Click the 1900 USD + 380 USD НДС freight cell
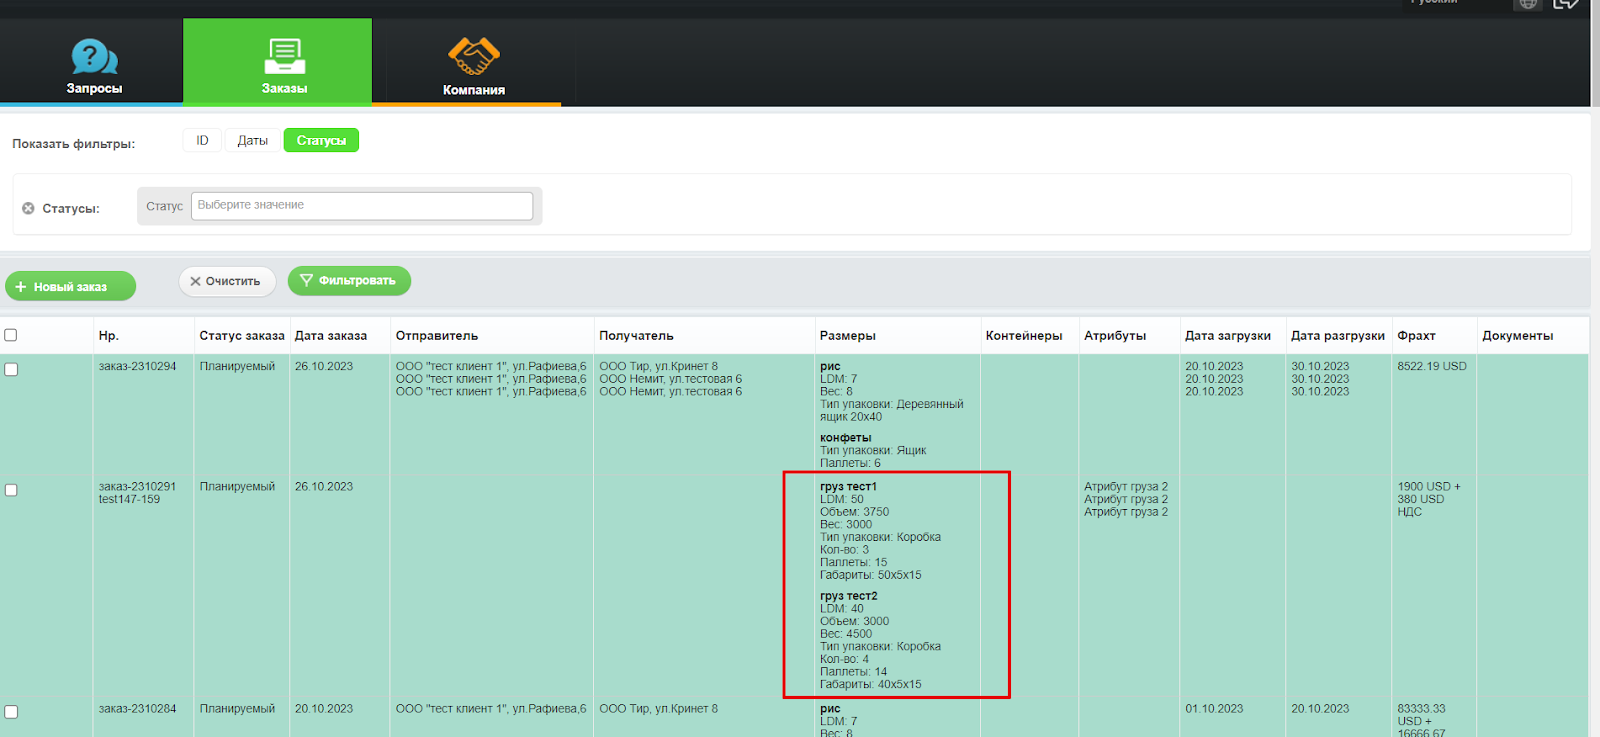This screenshot has height=737, width=1600. click(1429, 499)
